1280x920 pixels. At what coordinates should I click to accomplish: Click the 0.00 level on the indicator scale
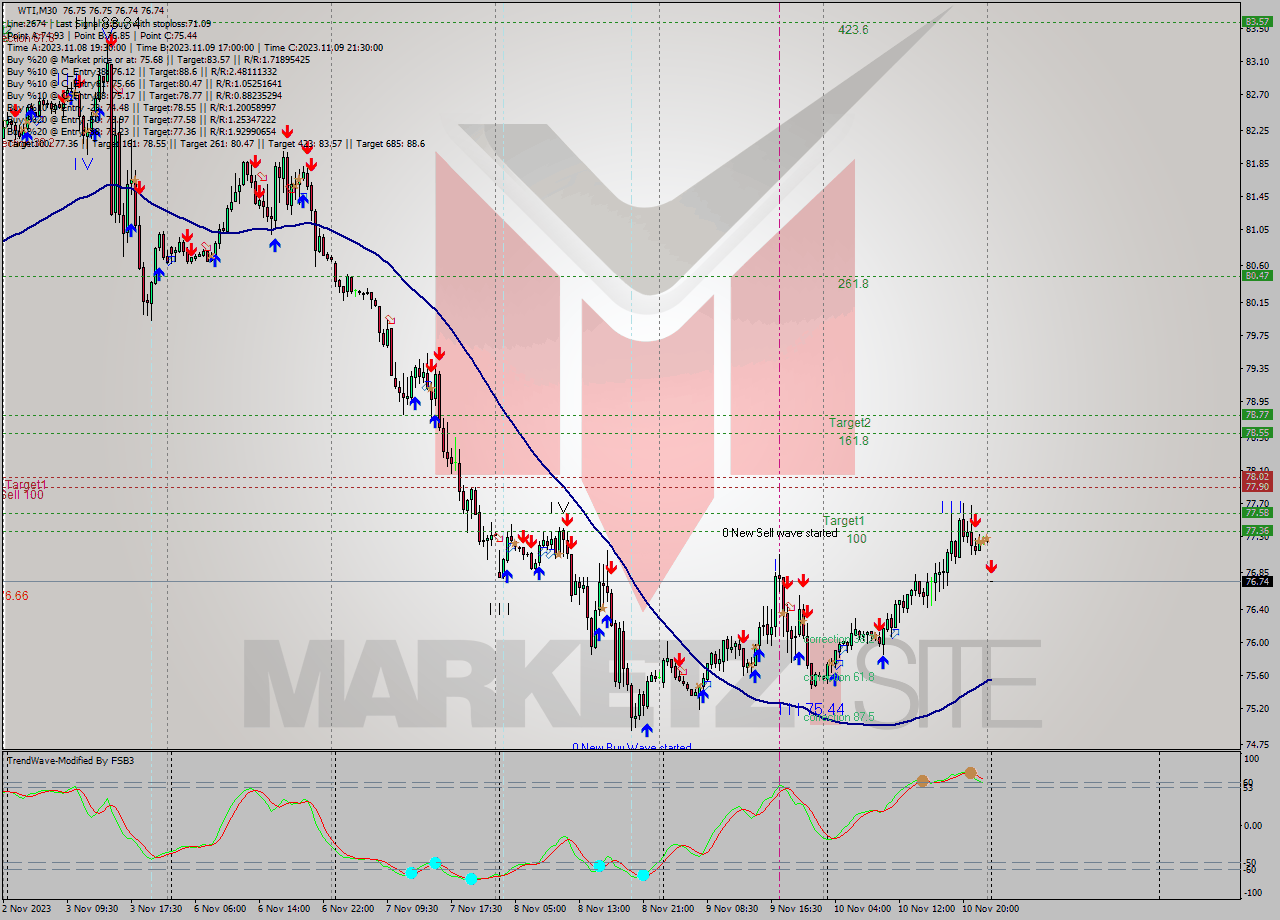coord(1255,825)
